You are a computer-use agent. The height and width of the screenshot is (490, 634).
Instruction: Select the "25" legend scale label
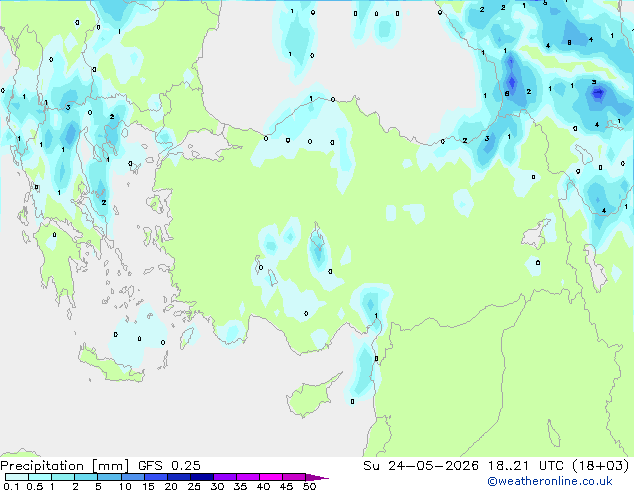point(194,486)
